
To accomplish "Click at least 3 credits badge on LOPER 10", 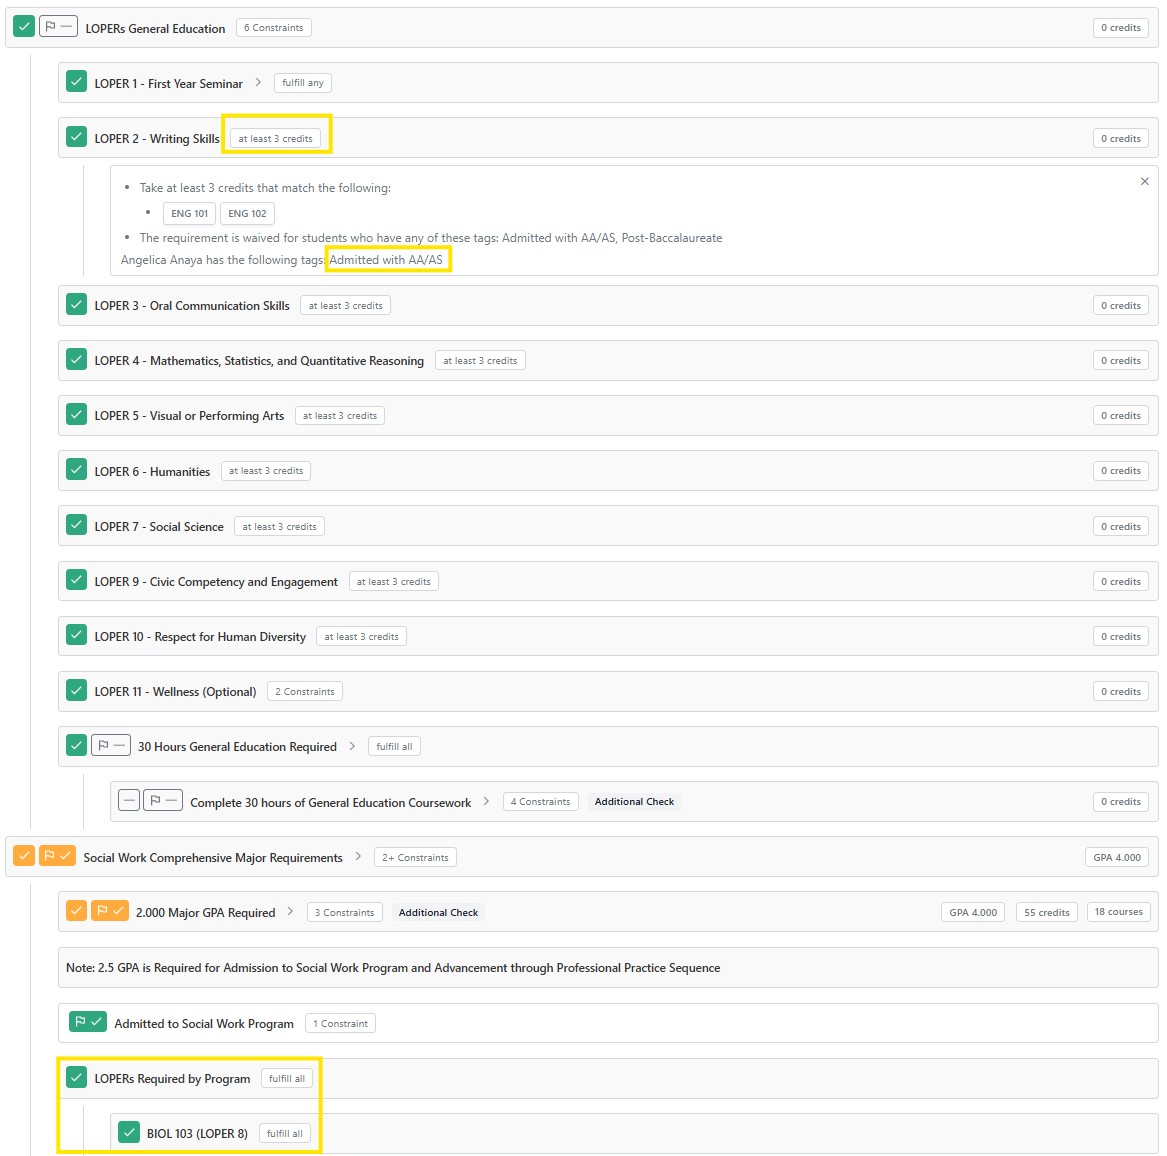I will pos(362,636).
